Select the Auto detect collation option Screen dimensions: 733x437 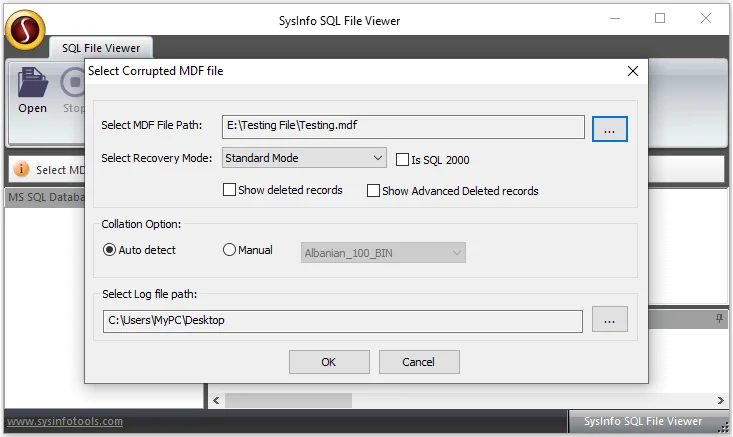pyautogui.click(x=110, y=250)
